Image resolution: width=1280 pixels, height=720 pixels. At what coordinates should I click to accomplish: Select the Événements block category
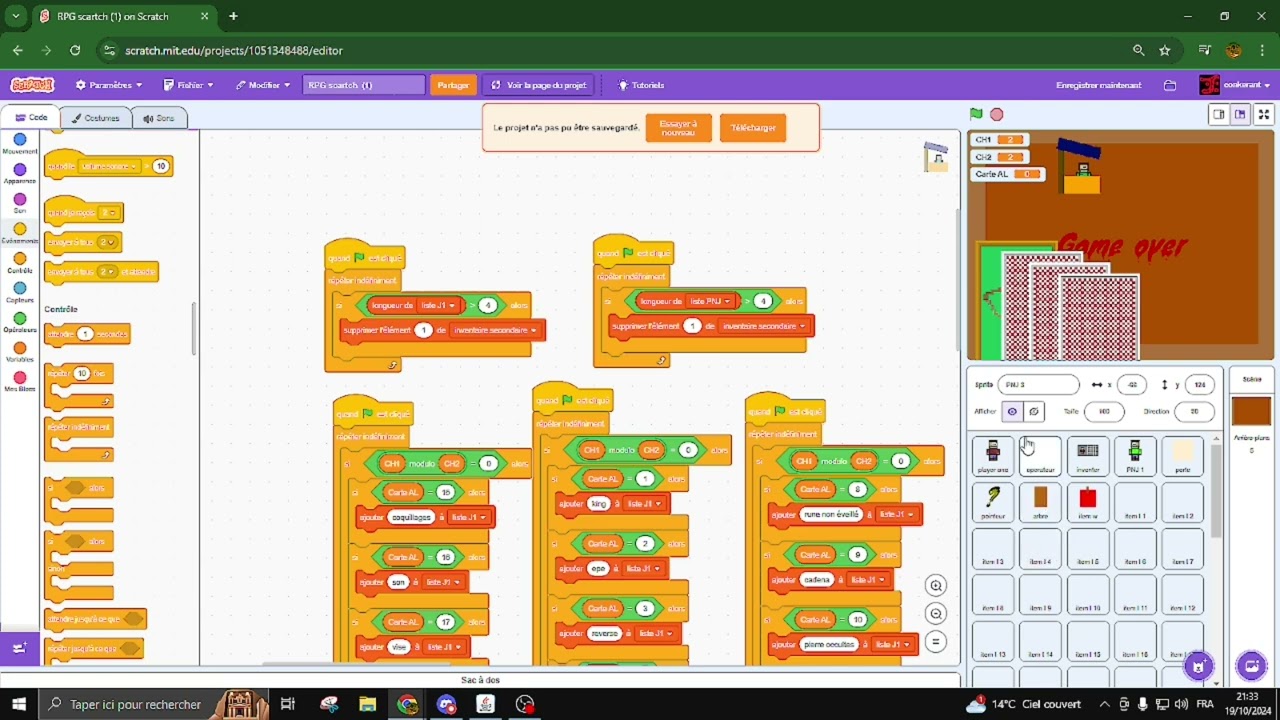20,233
